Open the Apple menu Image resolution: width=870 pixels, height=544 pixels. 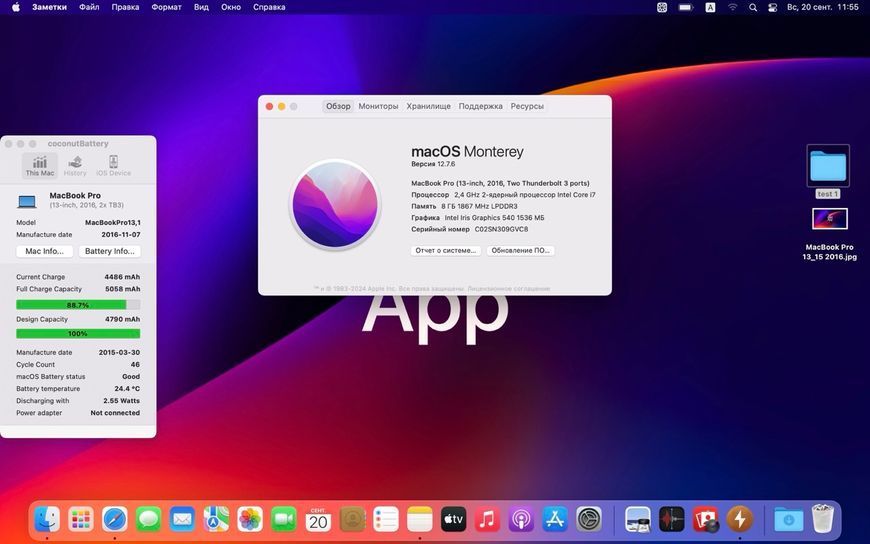16,7
